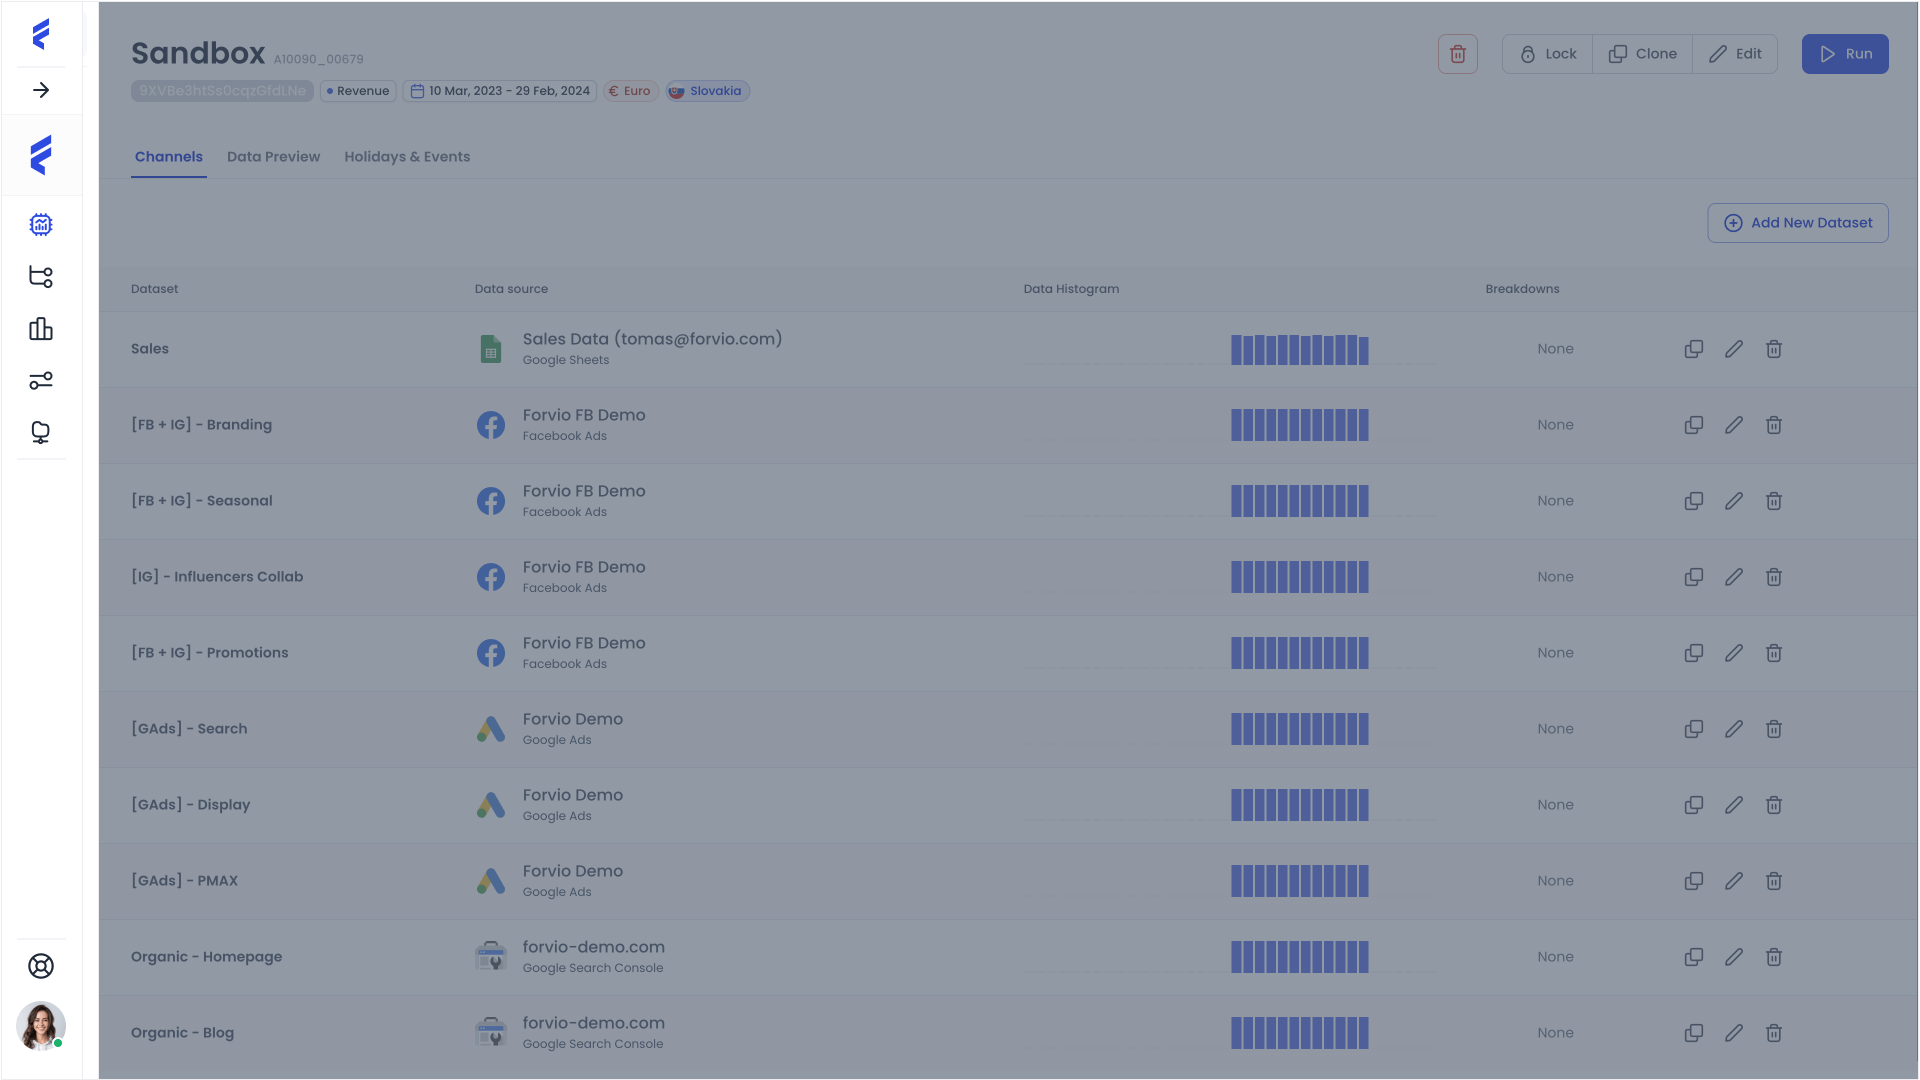Click Add New Dataset button
Viewport: 1920px width, 1080px height.
point(1797,223)
